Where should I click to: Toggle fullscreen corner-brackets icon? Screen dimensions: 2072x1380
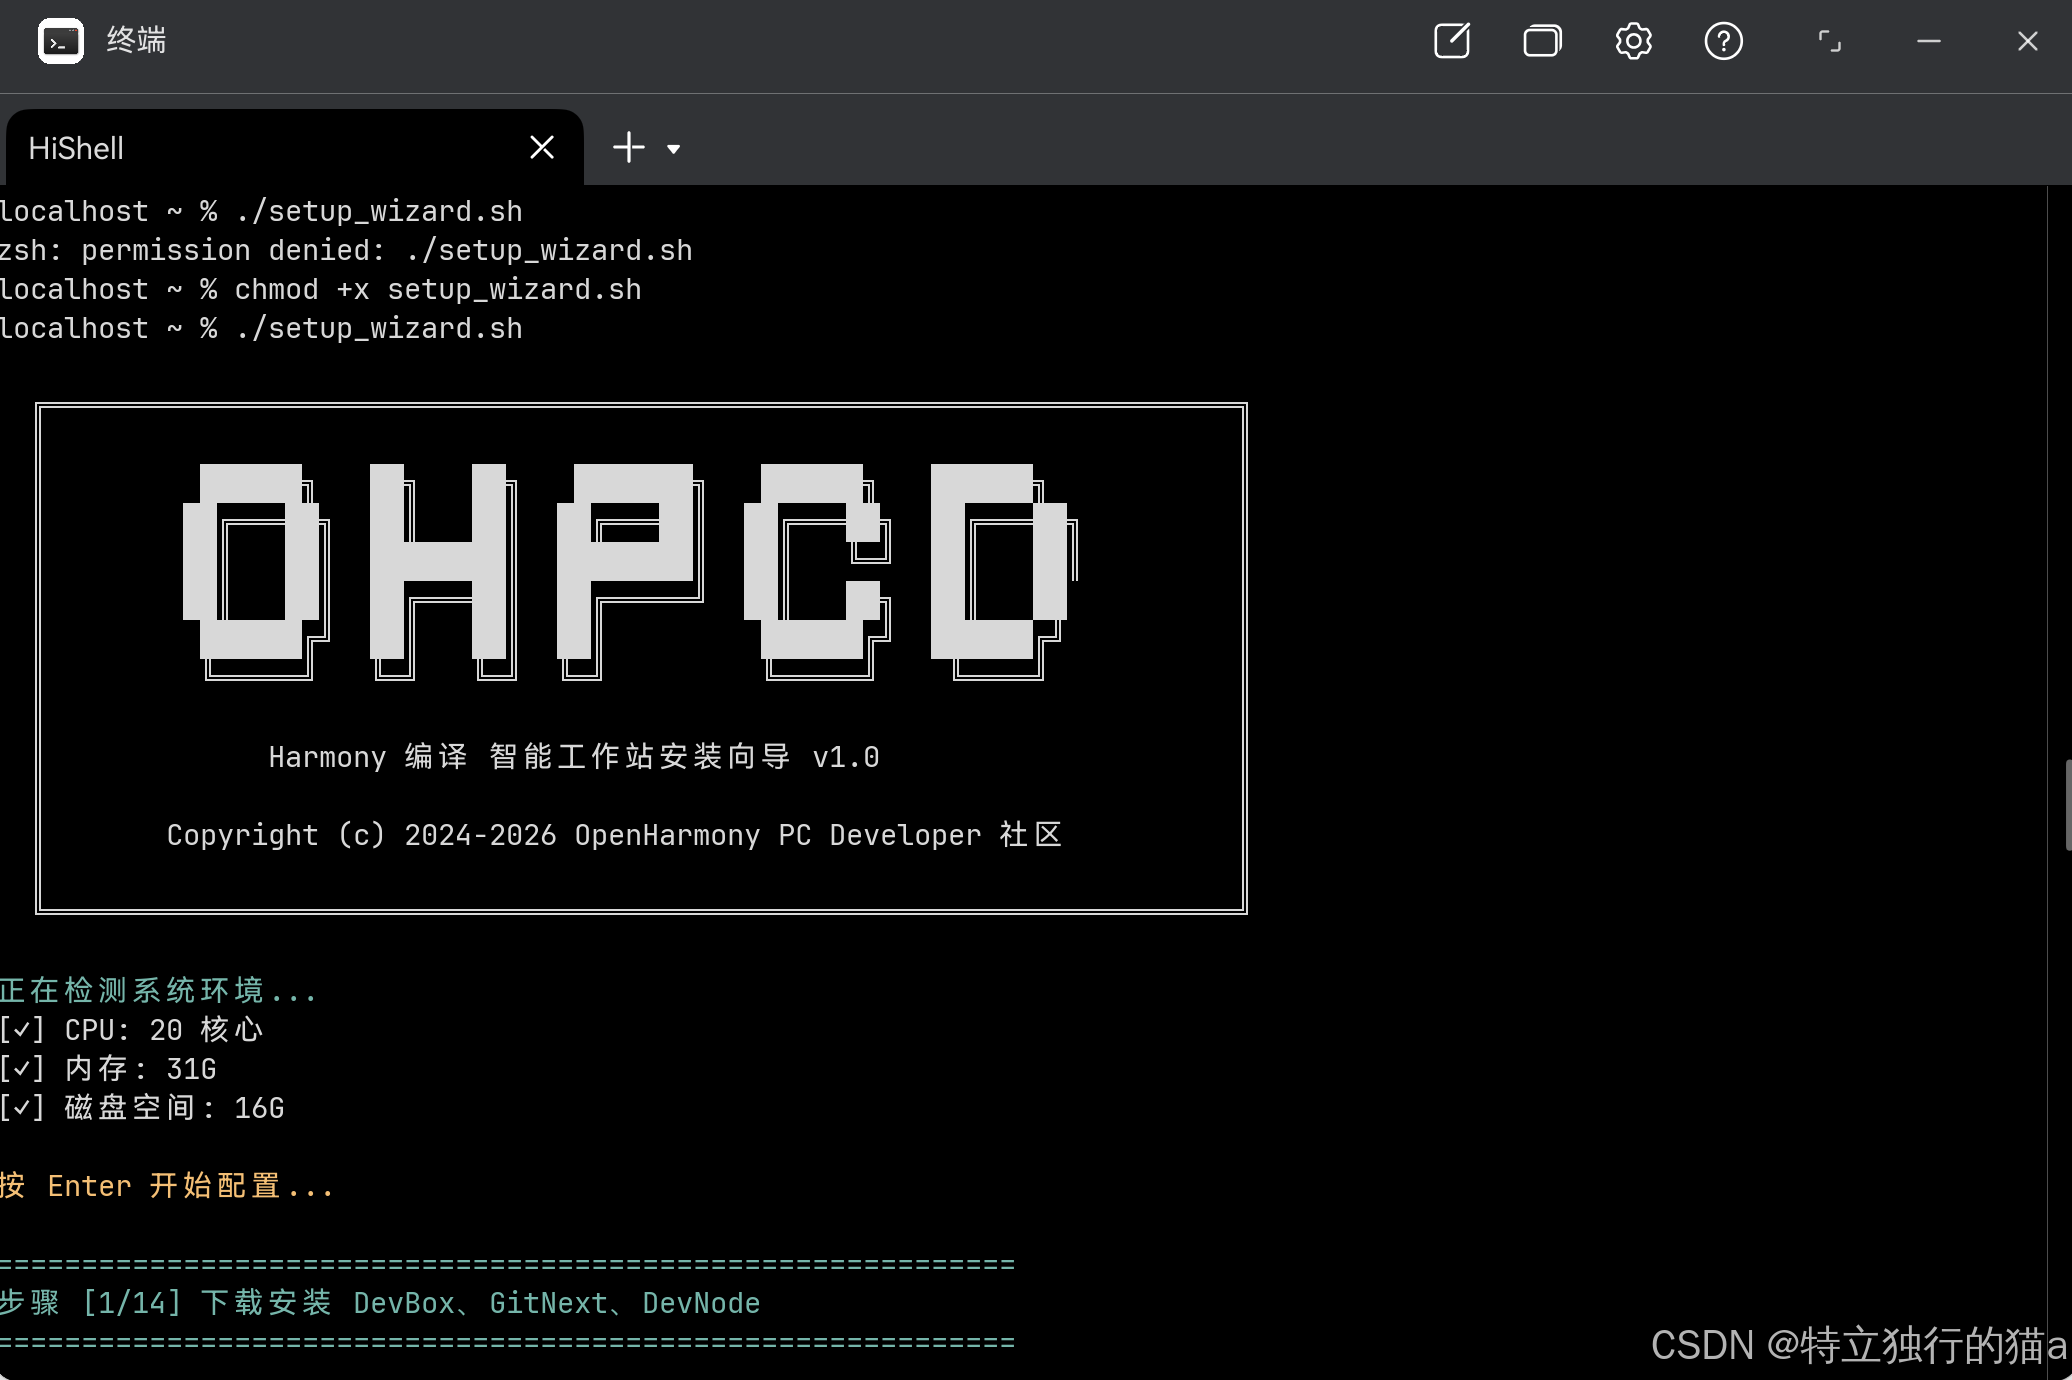click(x=1829, y=41)
